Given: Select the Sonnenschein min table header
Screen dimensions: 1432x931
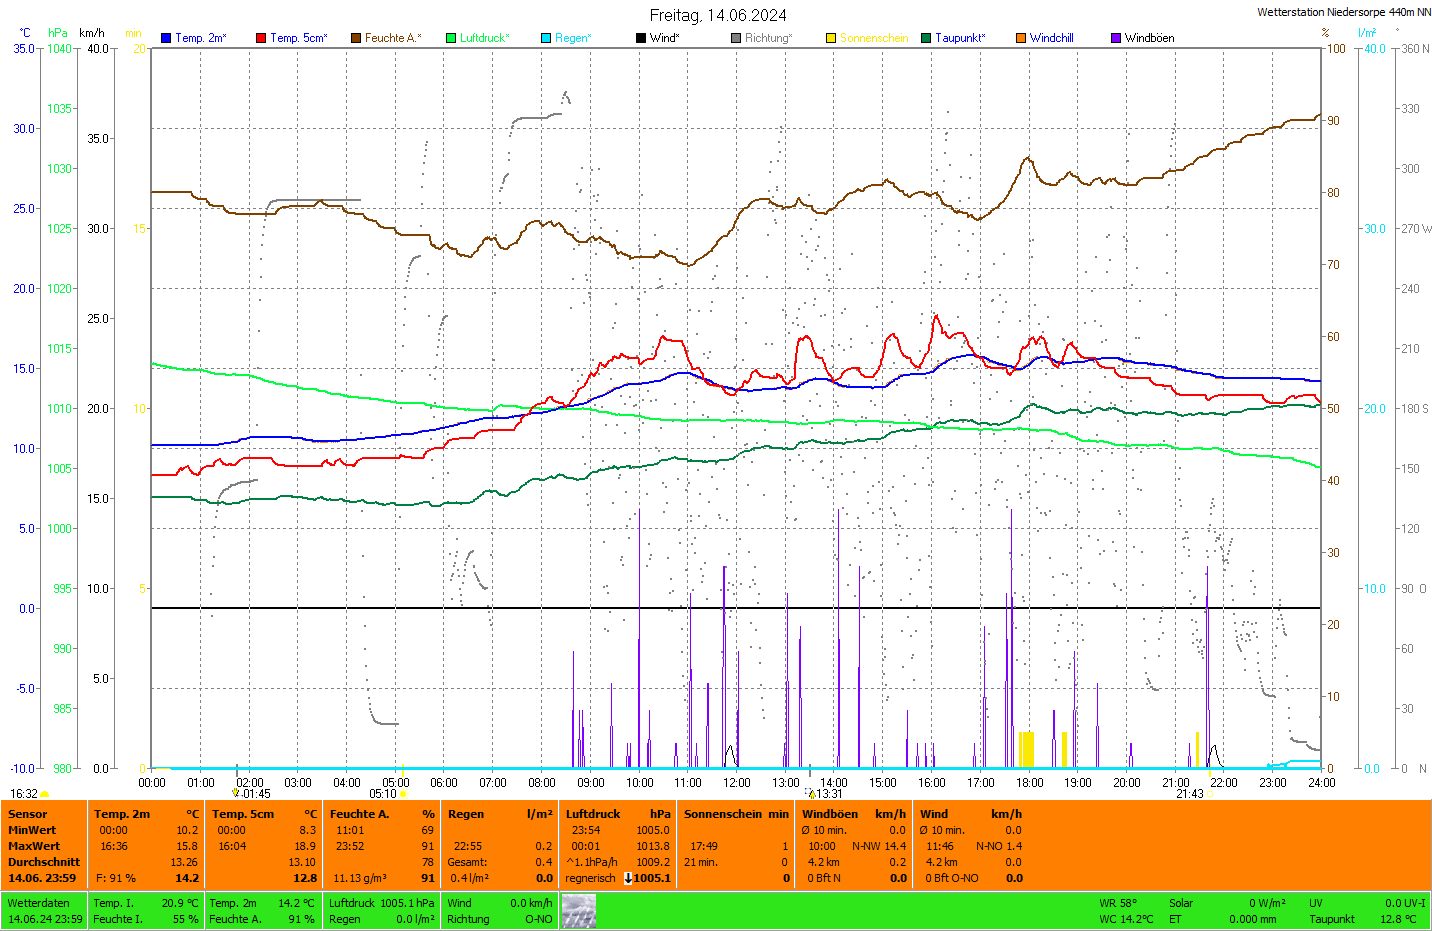Looking at the screenshot, I should coord(736,814).
